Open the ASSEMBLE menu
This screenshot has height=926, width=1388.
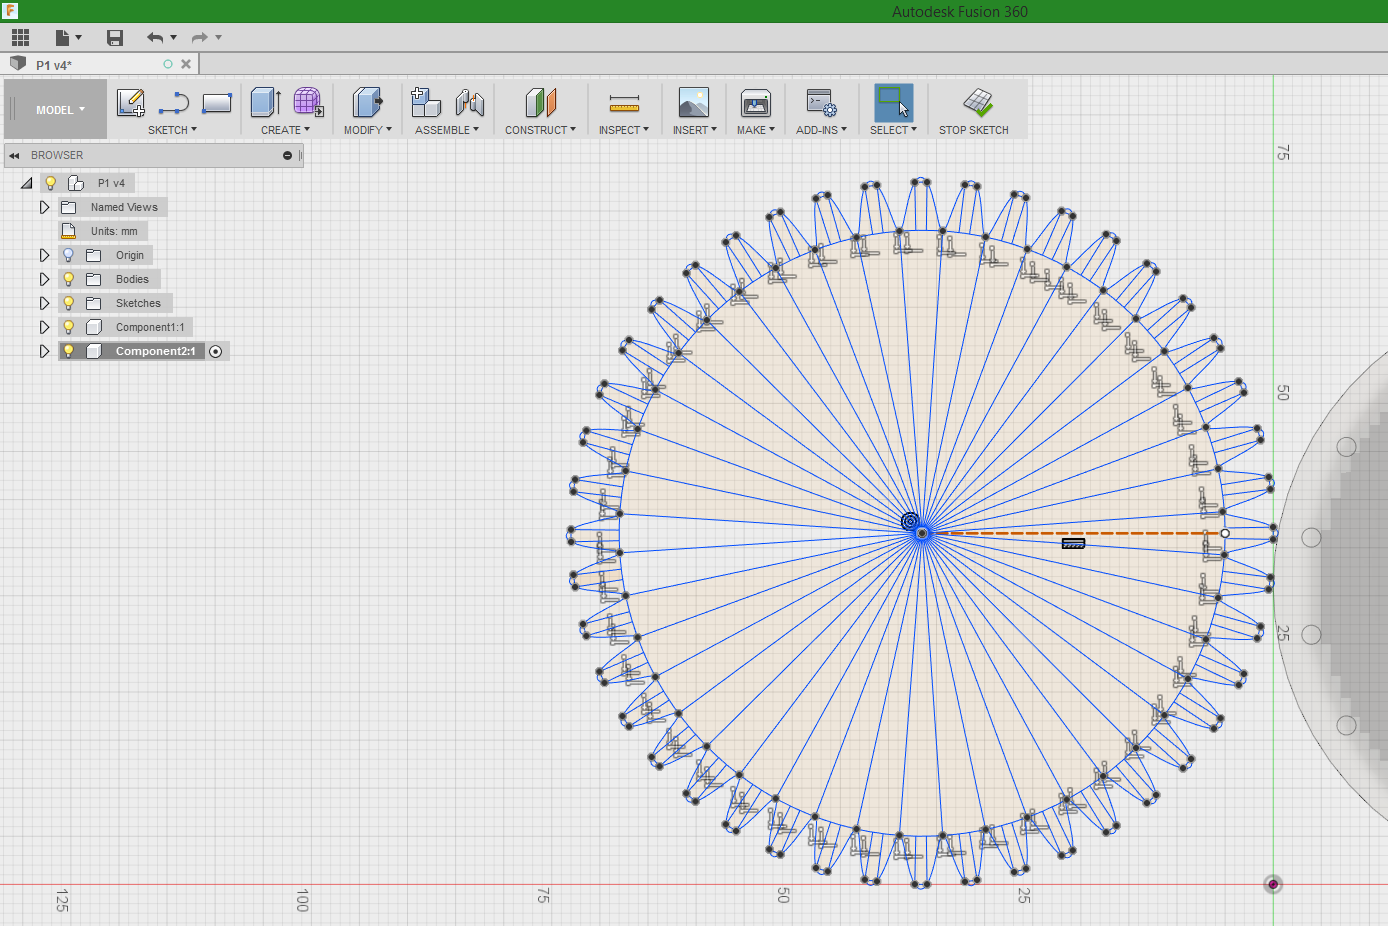pos(447,130)
